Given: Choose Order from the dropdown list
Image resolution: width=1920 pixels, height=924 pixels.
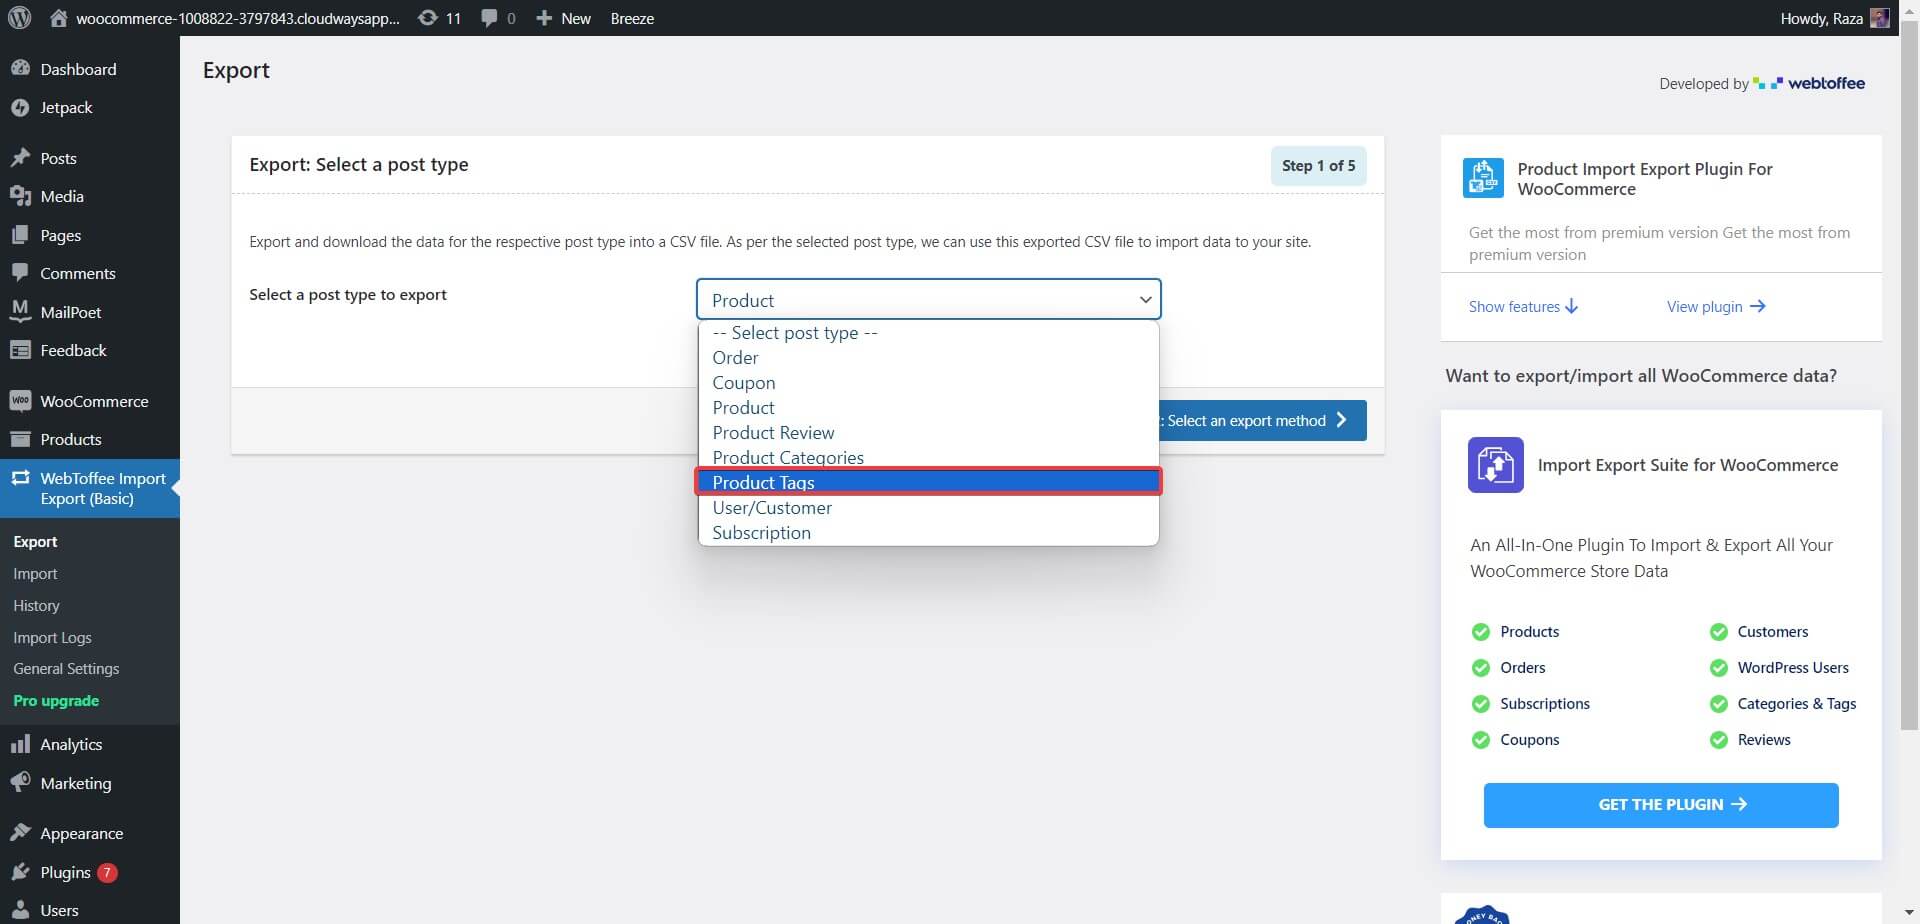Looking at the screenshot, I should (928, 358).
